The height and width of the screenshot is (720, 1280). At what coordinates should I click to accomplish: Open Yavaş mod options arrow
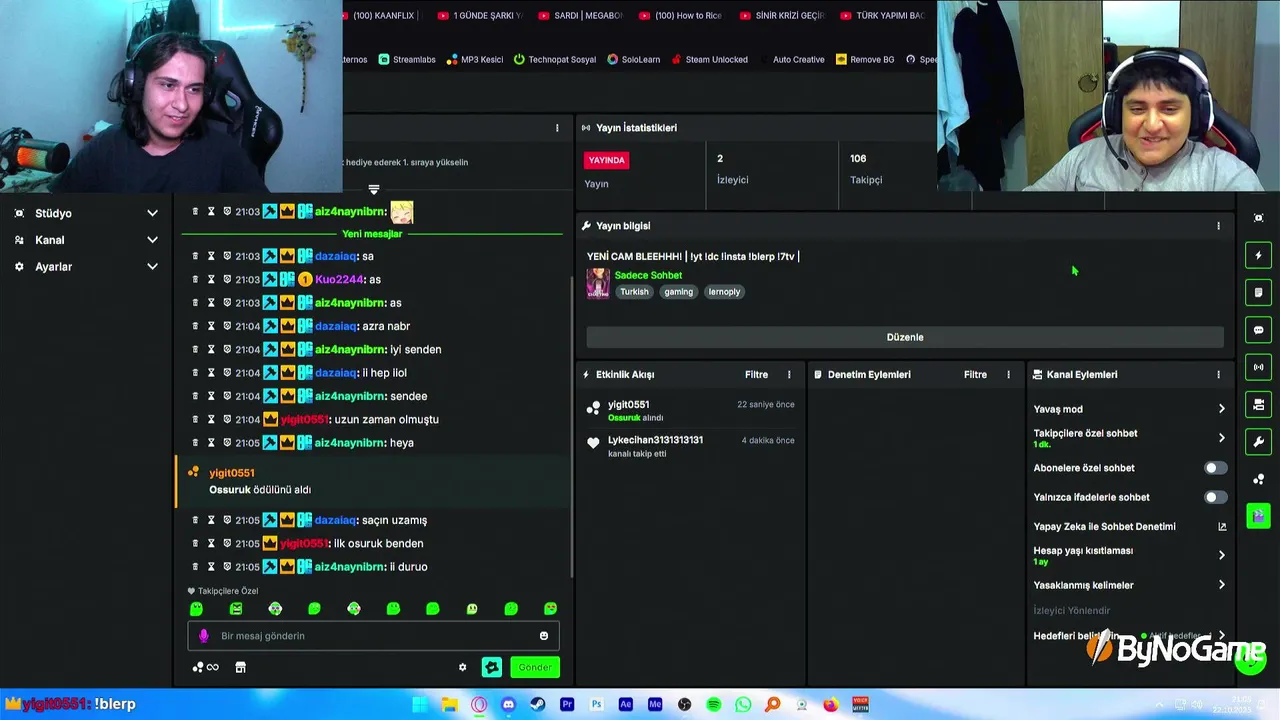pos(1221,409)
